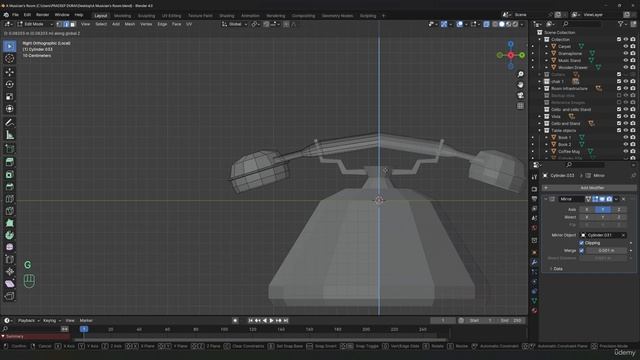Image resolution: width=640 pixels, height=360 pixels.
Task: Open Global transform orientation dropdown
Action: coord(235,24)
